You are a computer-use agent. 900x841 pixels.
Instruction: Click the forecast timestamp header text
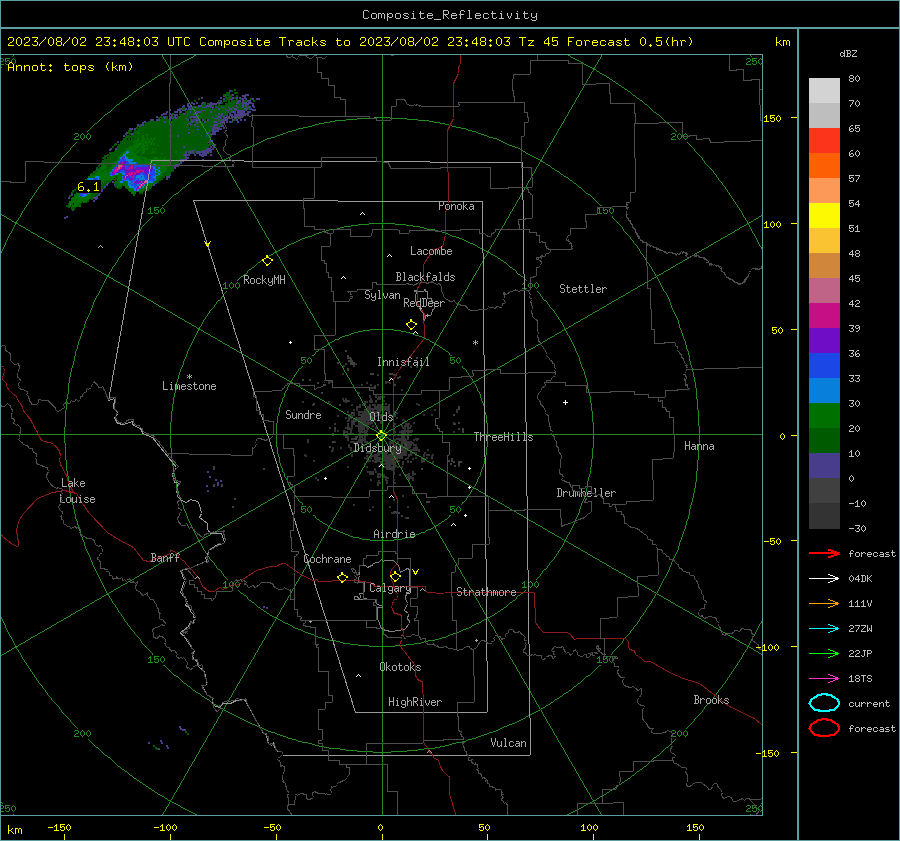point(350,42)
